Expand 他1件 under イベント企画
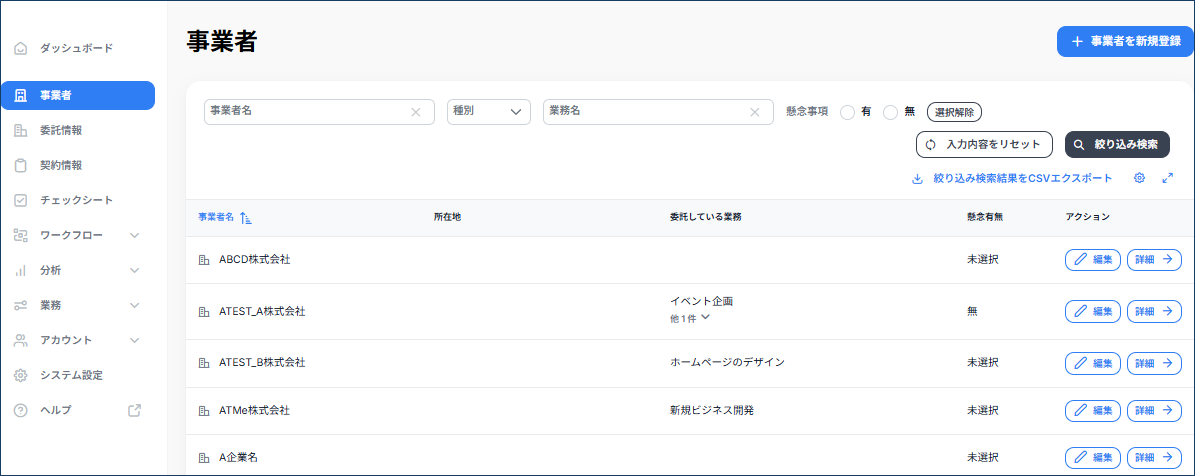The height and width of the screenshot is (476, 1195). tap(690, 318)
